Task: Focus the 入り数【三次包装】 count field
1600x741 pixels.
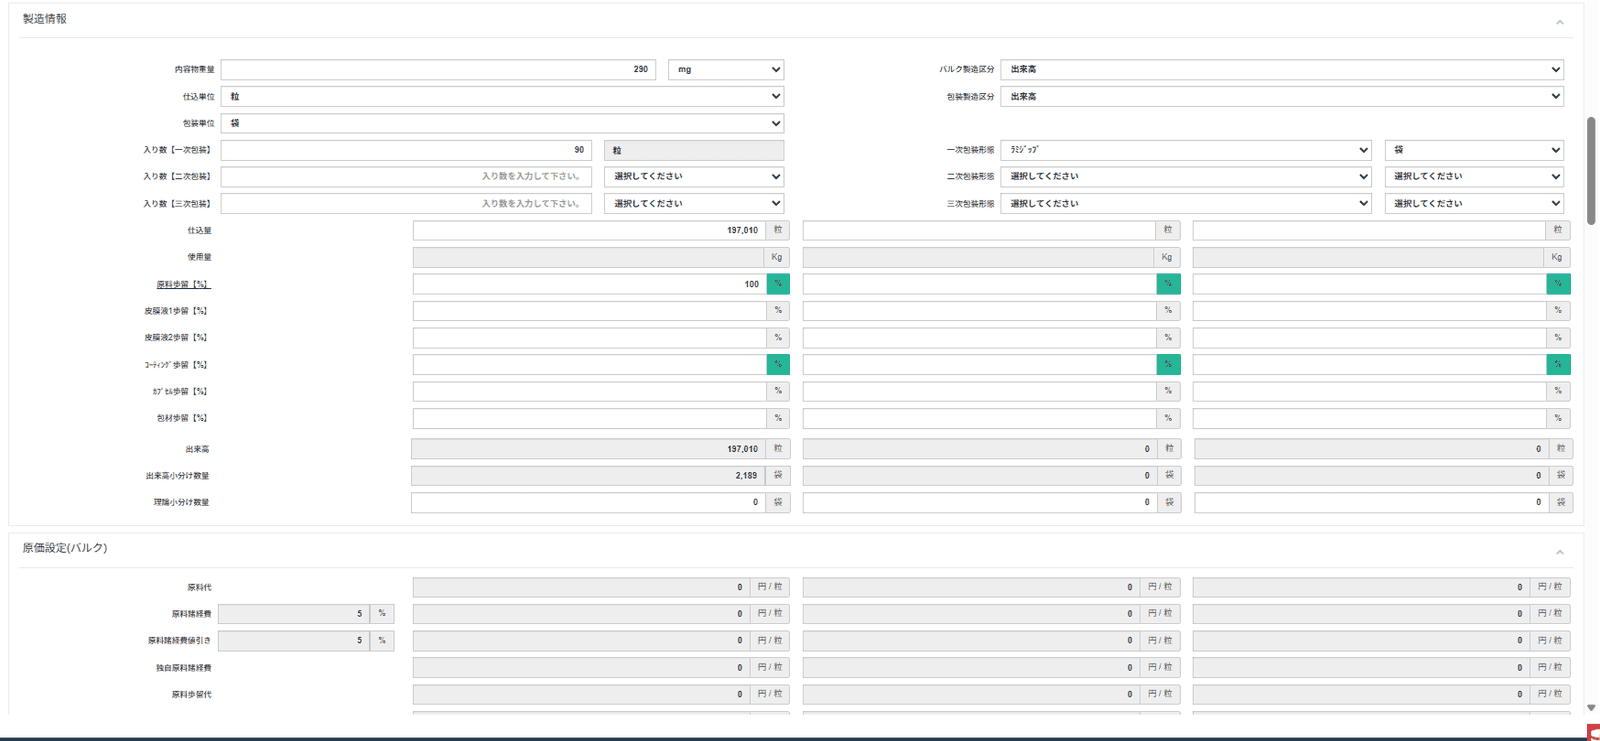Action: tap(406, 204)
